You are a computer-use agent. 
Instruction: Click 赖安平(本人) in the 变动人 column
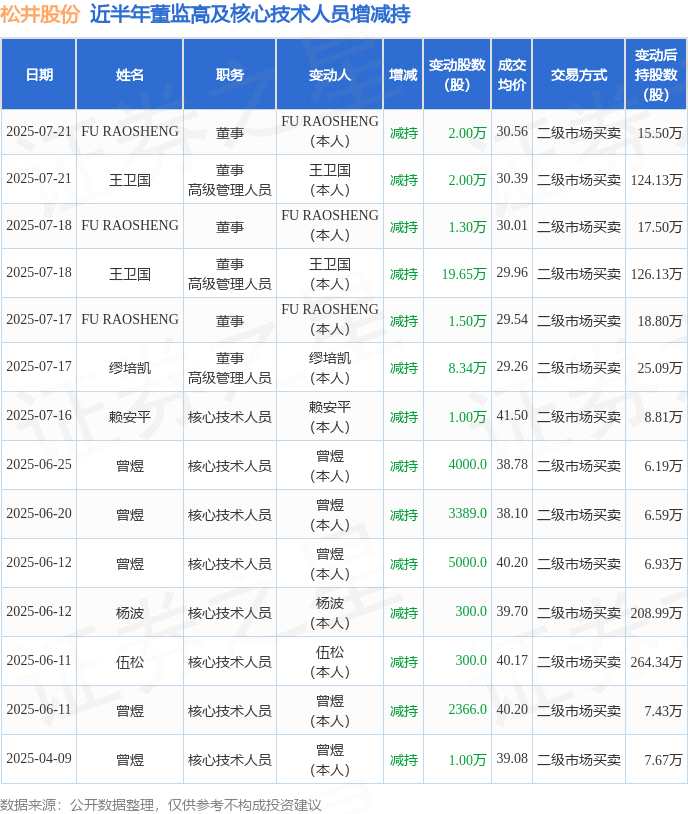(330, 417)
